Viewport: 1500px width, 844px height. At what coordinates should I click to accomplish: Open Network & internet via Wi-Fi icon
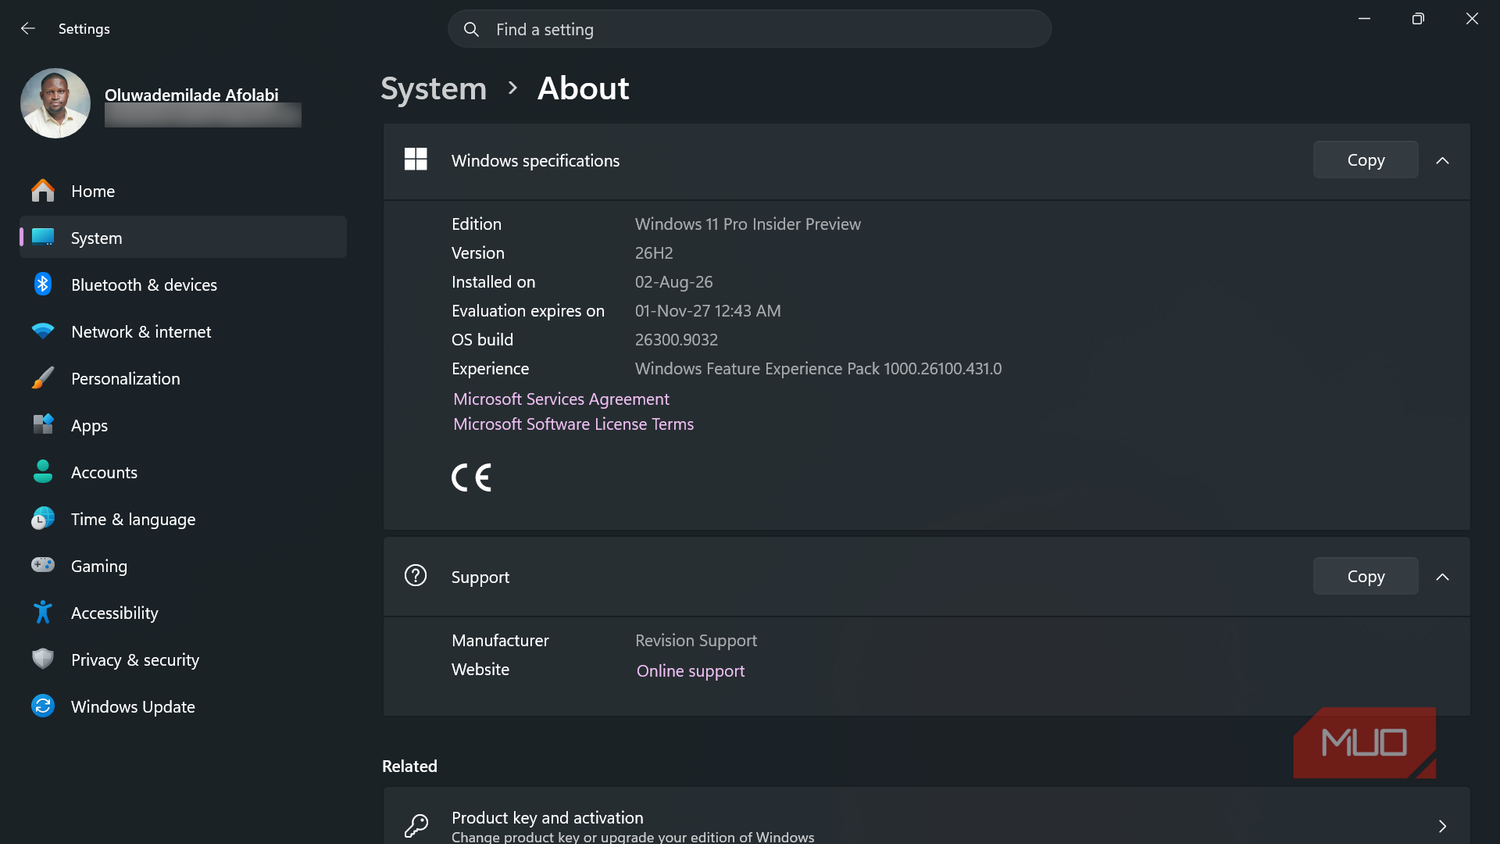(43, 331)
